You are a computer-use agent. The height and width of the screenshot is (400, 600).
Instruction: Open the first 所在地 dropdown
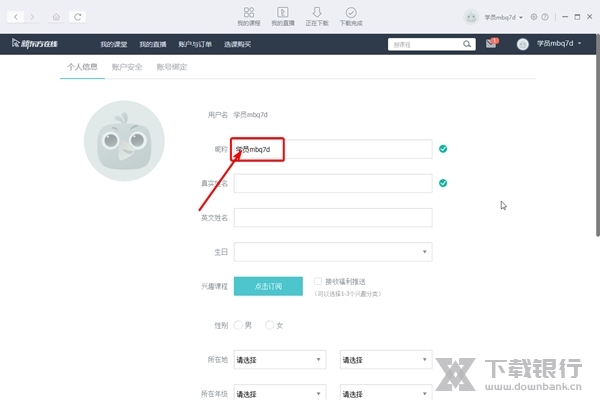[x=280, y=359]
